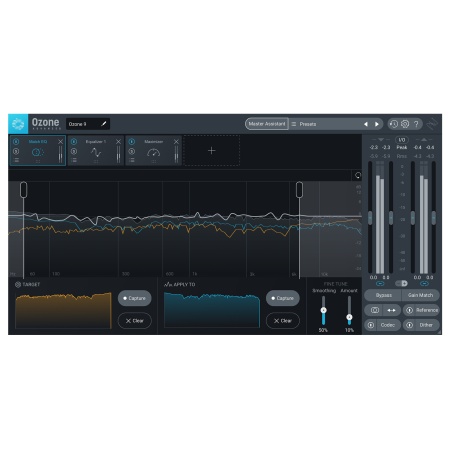
Task: Go to the previous preset arrow
Action: click(x=366, y=124)
